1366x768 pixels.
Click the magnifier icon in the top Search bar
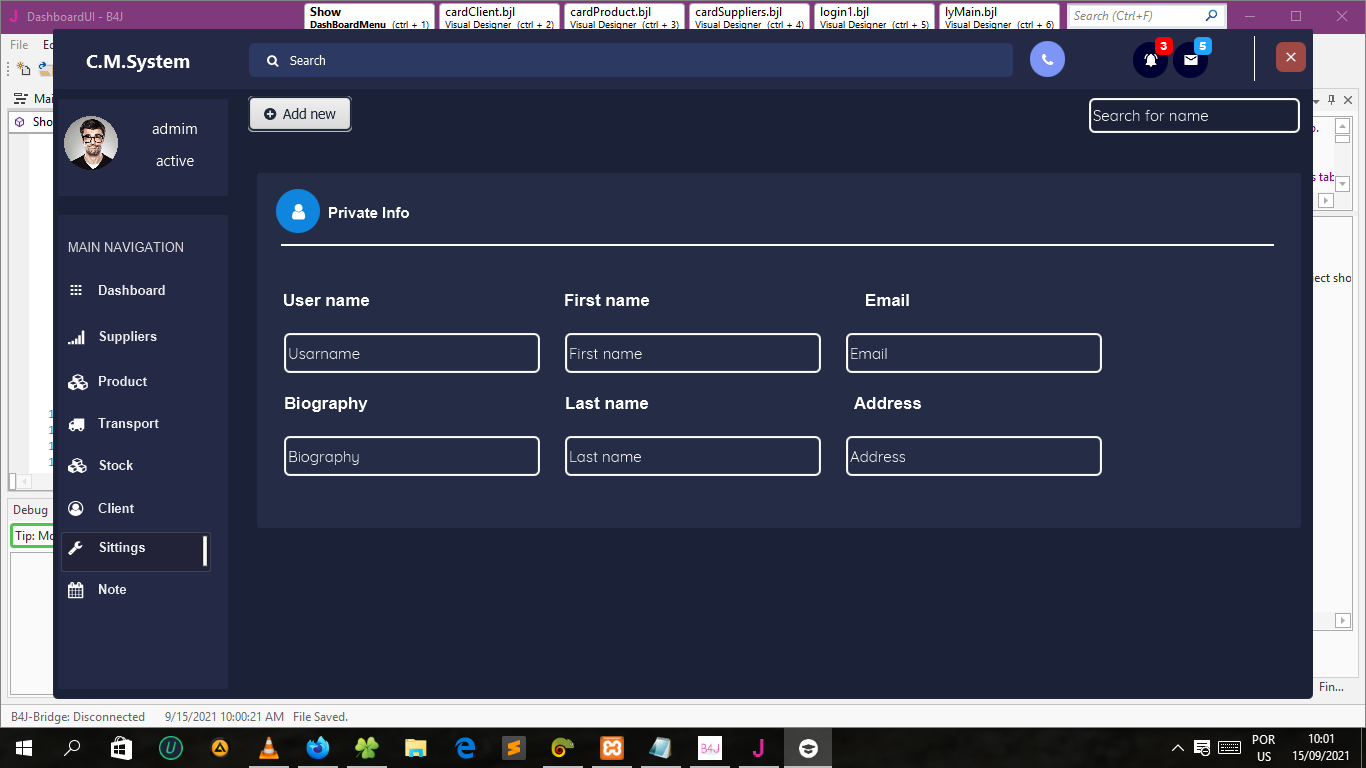272,61
